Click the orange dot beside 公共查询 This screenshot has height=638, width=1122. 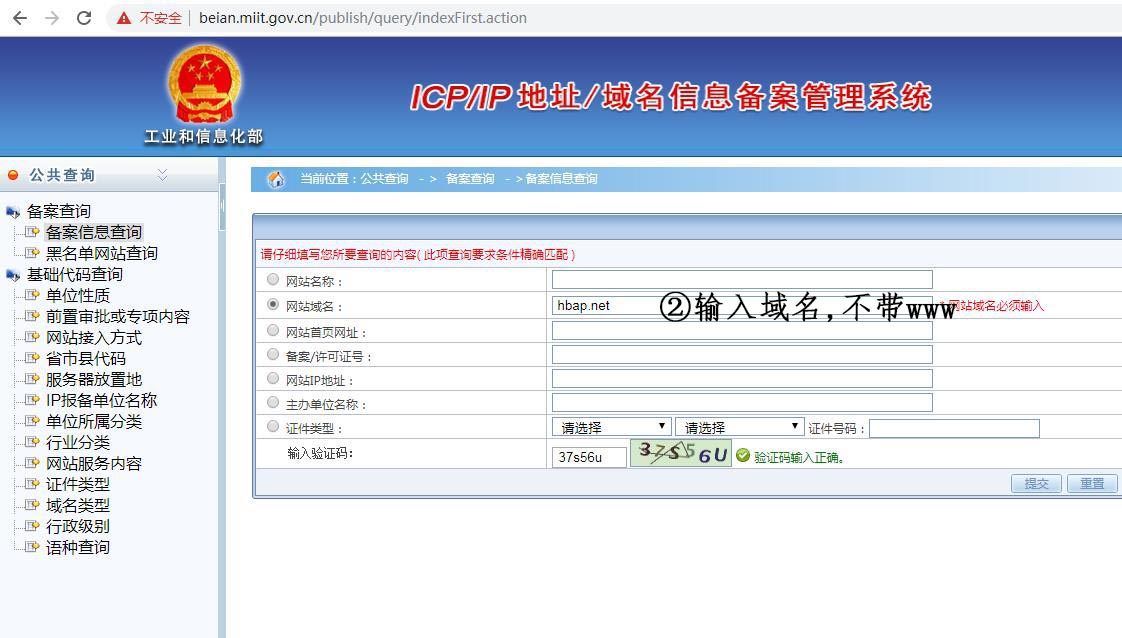coord(13,176)
